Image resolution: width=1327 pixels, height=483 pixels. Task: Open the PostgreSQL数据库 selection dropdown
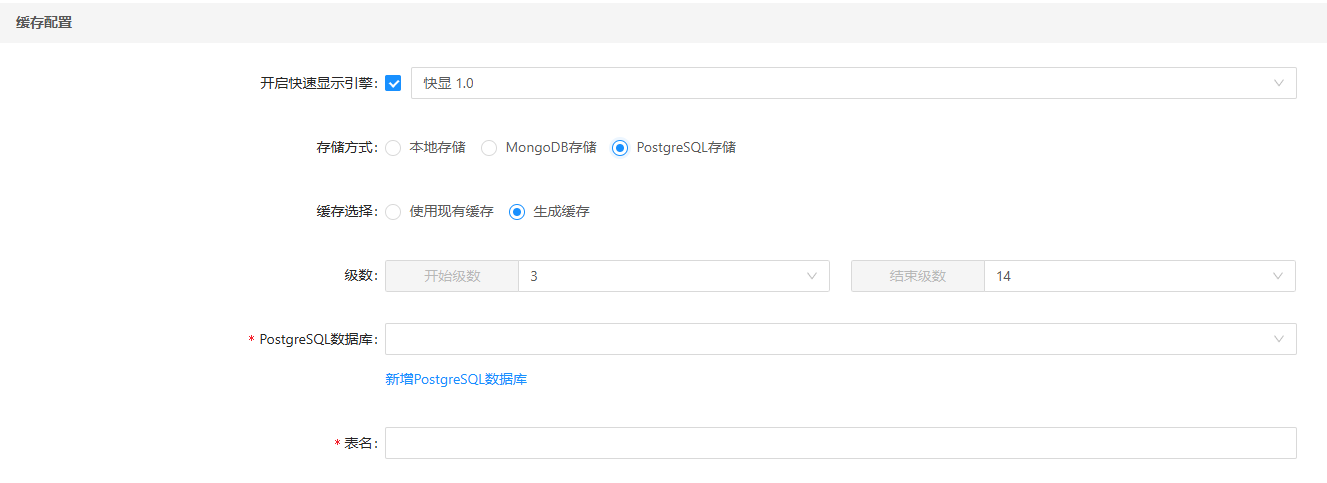coord(840,339)
